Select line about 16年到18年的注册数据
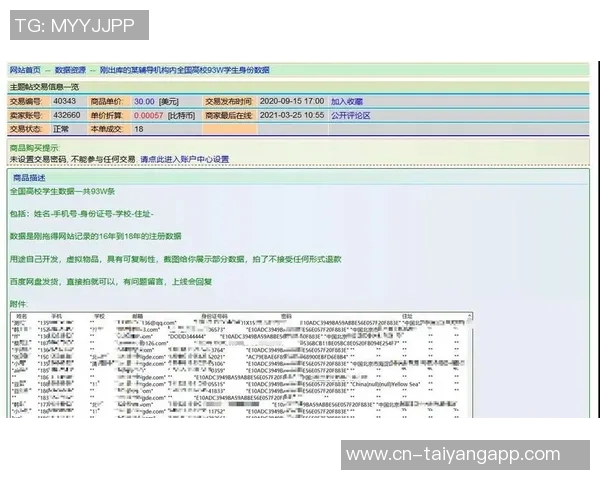The height and width of the screenshot is (480, 600). click(x=96, y=237)
